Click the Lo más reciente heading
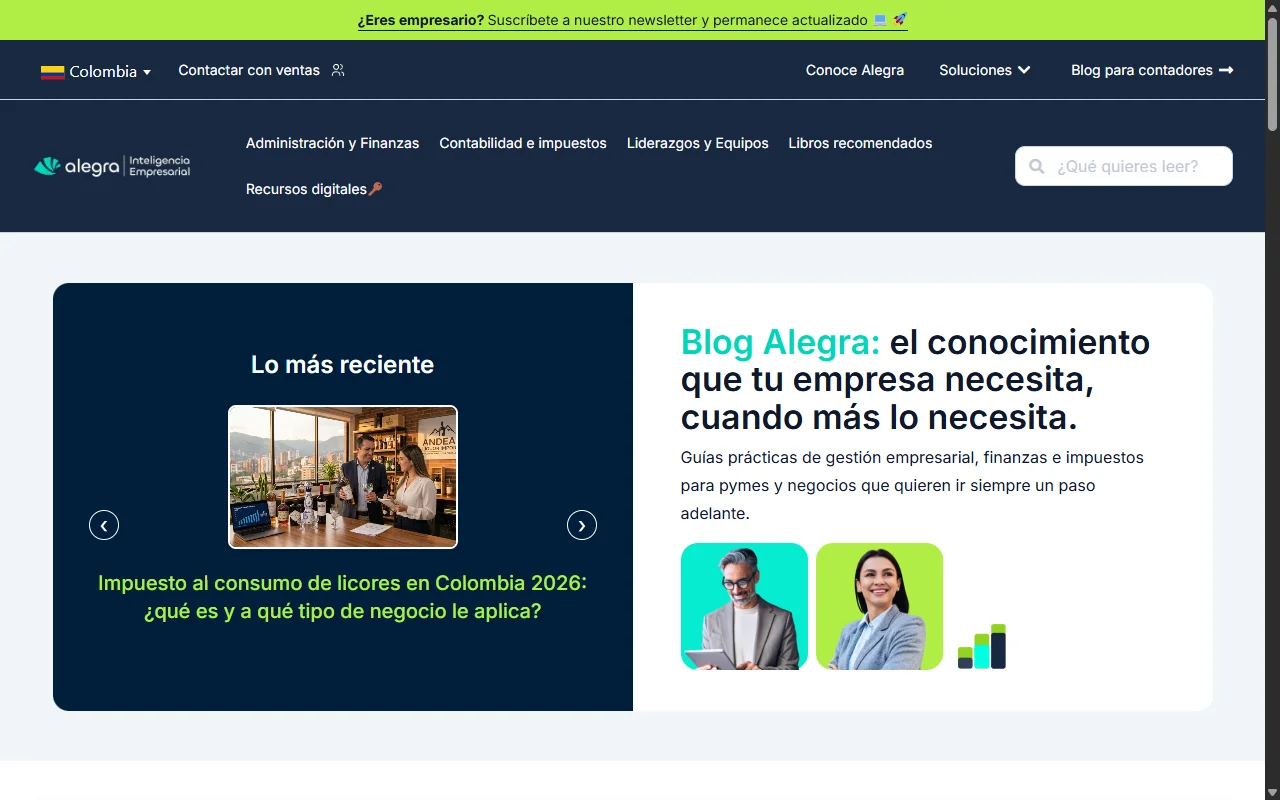 [342, 364]
